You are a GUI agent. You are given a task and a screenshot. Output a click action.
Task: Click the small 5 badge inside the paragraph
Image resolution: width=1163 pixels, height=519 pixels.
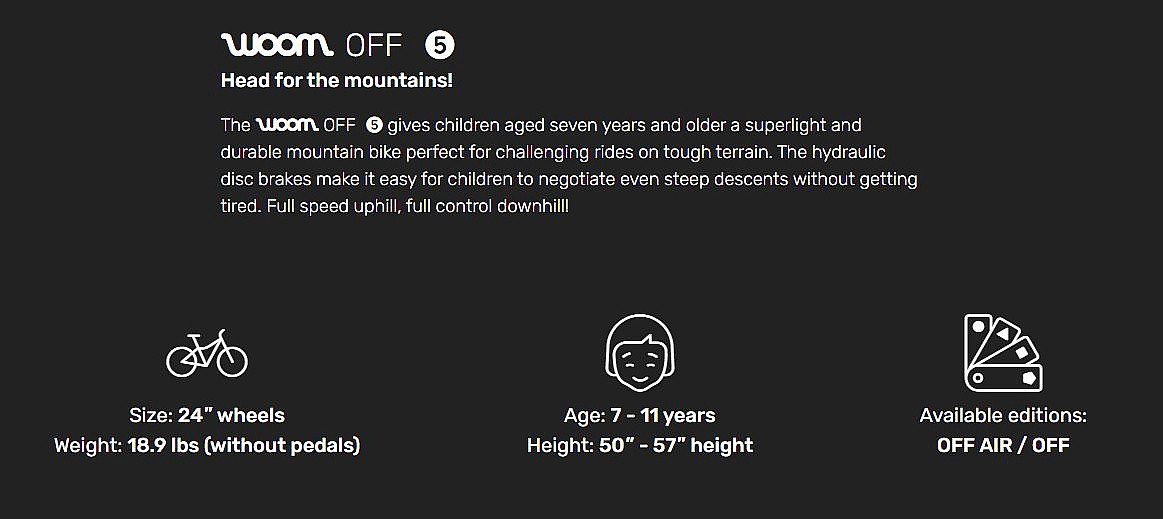tap(374, 125)
